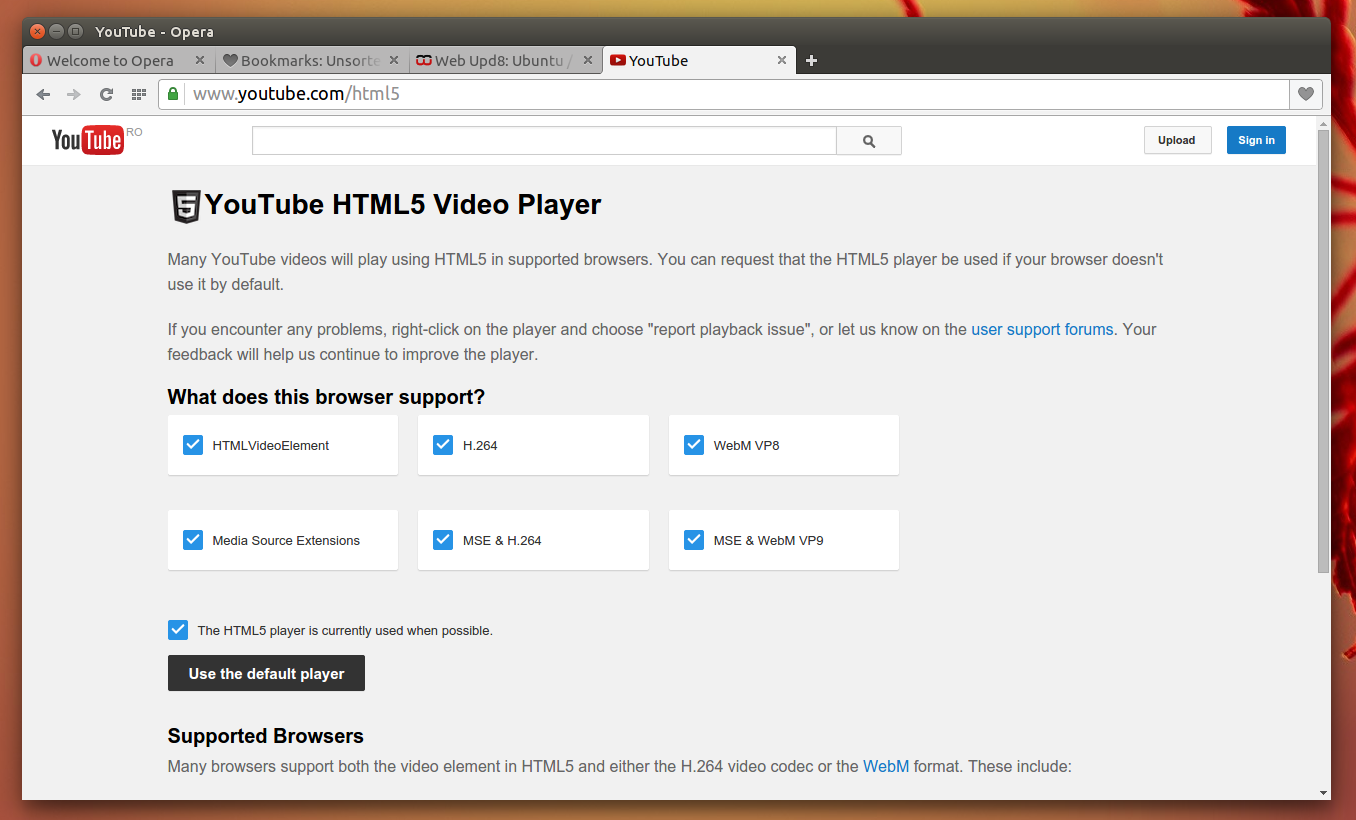Click the YouTube search input field
Viewport: 1356px width, 820px height.
pos(544,141)
